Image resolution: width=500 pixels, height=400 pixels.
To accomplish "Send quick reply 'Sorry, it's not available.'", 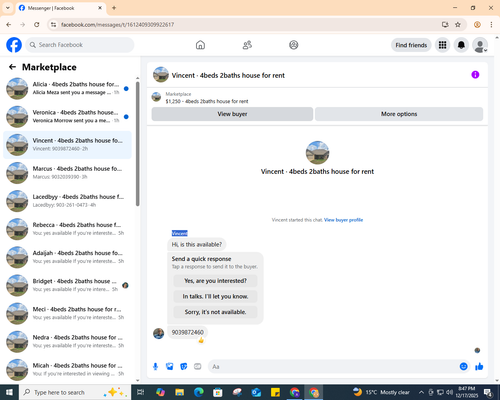I will (215, 312).
